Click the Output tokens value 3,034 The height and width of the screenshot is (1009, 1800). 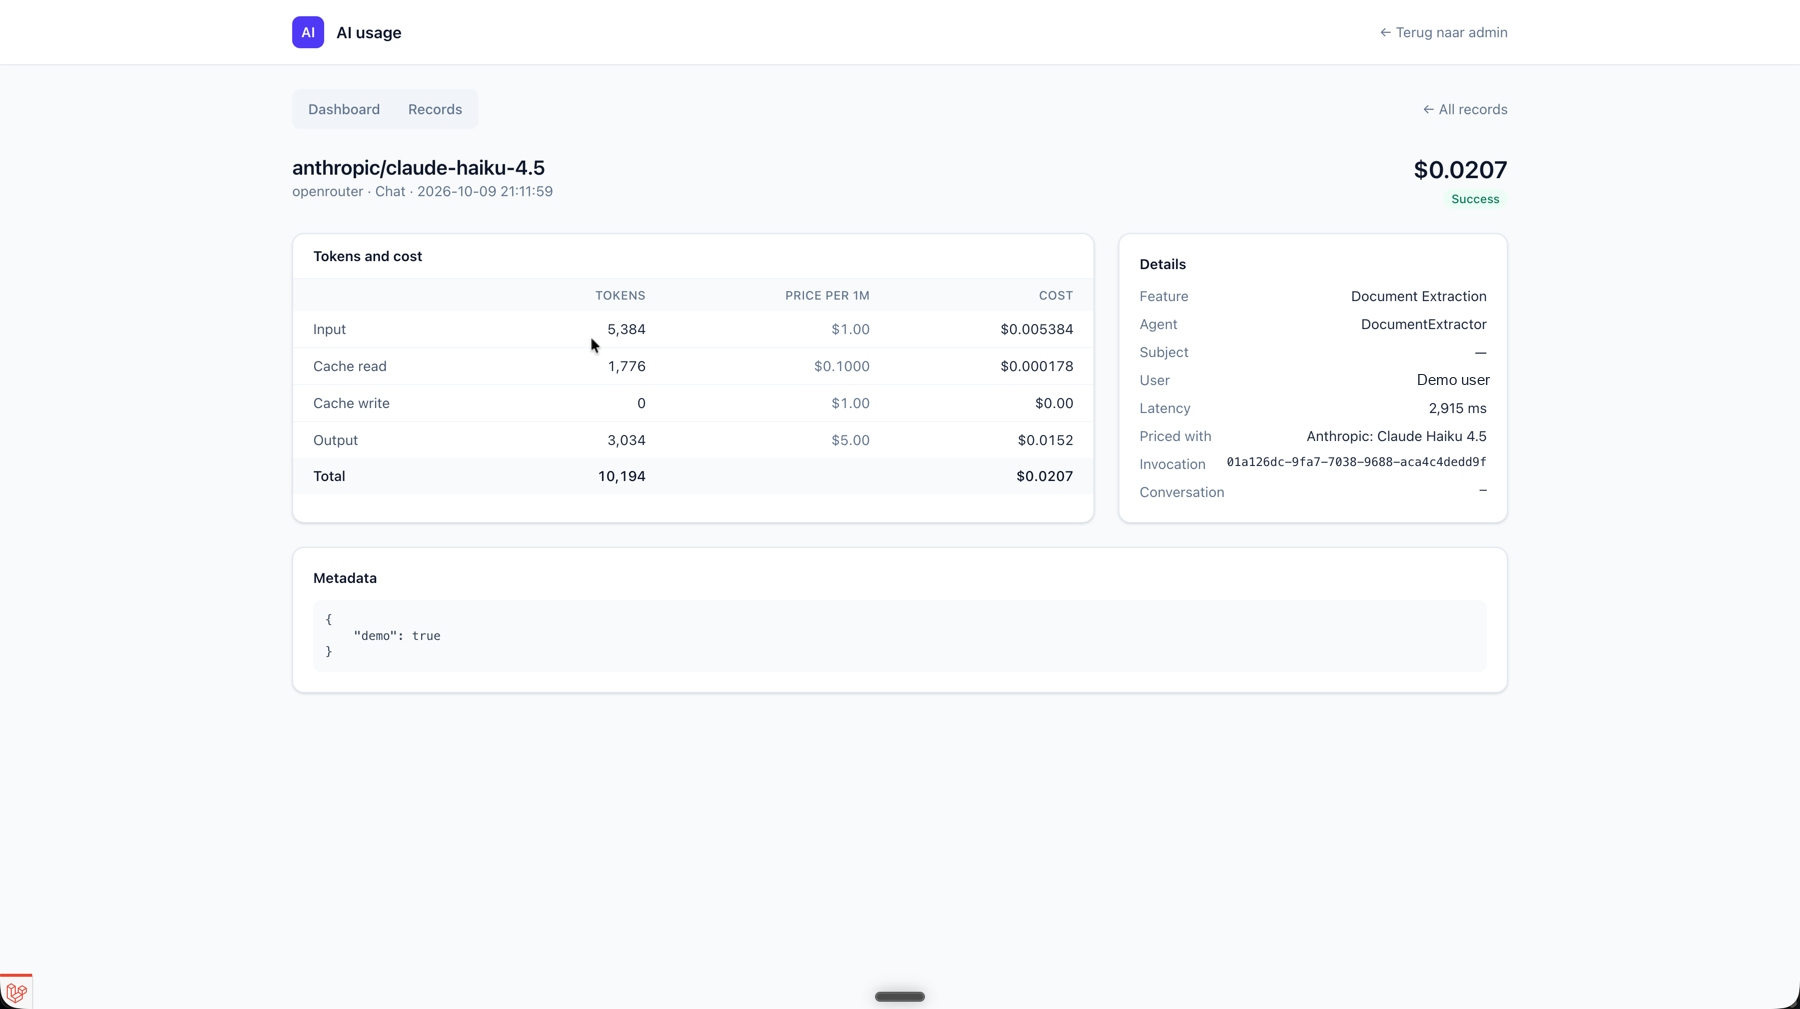pos(626,440)
